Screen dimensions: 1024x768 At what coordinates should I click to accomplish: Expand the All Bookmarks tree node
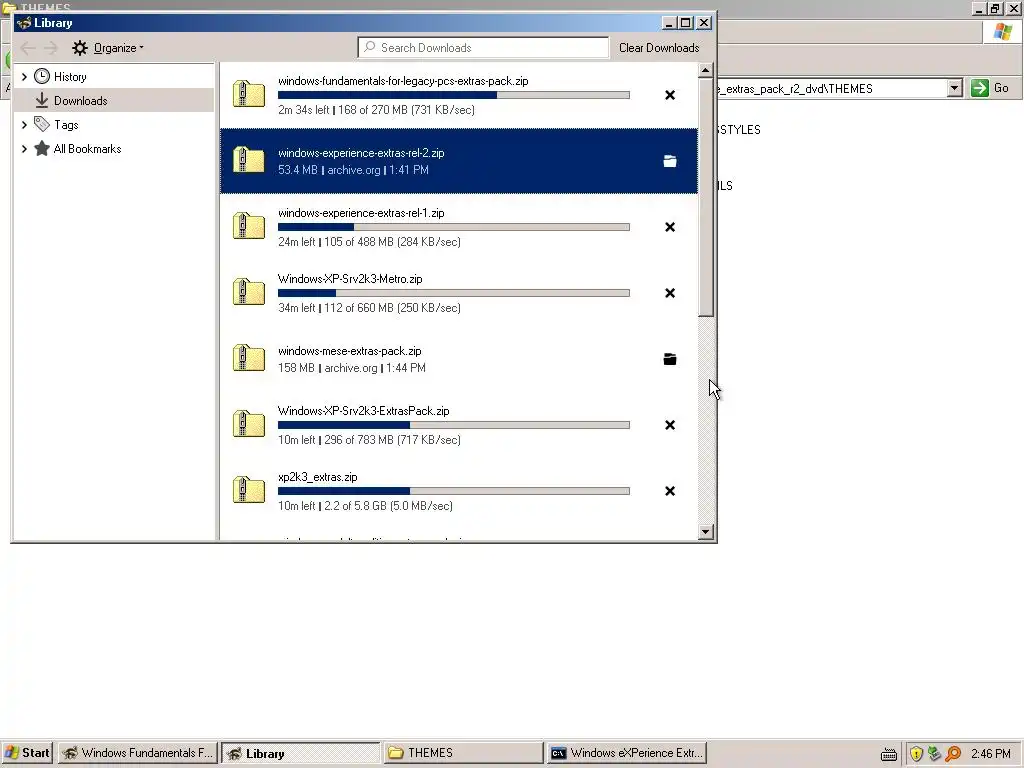[24, 148]
